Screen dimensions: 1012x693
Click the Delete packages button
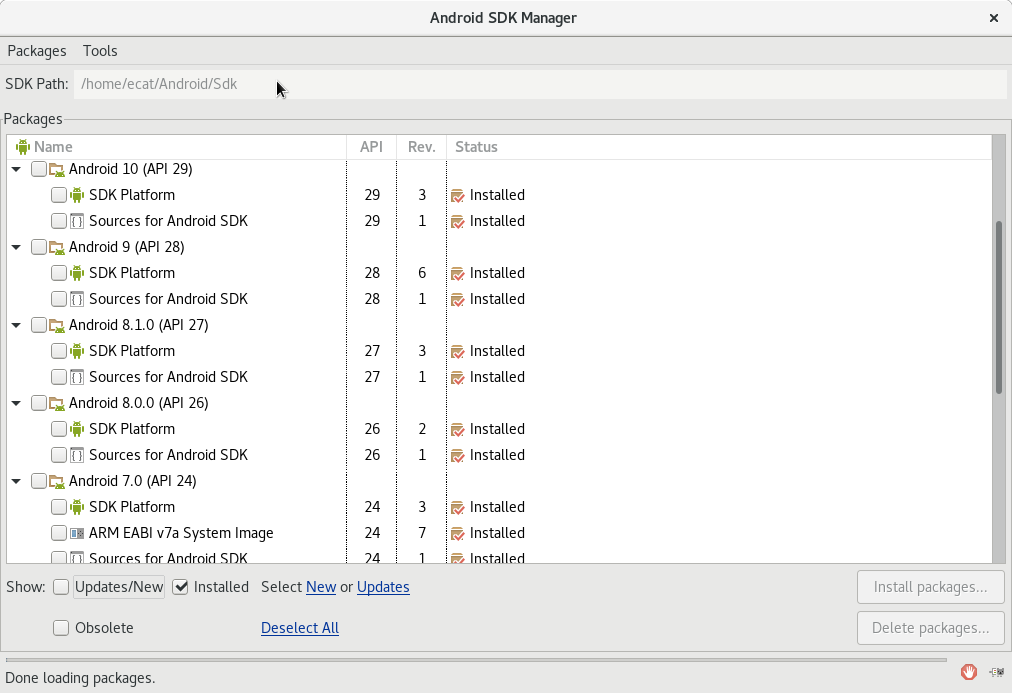pyautogui.click(x=931, y=628)
